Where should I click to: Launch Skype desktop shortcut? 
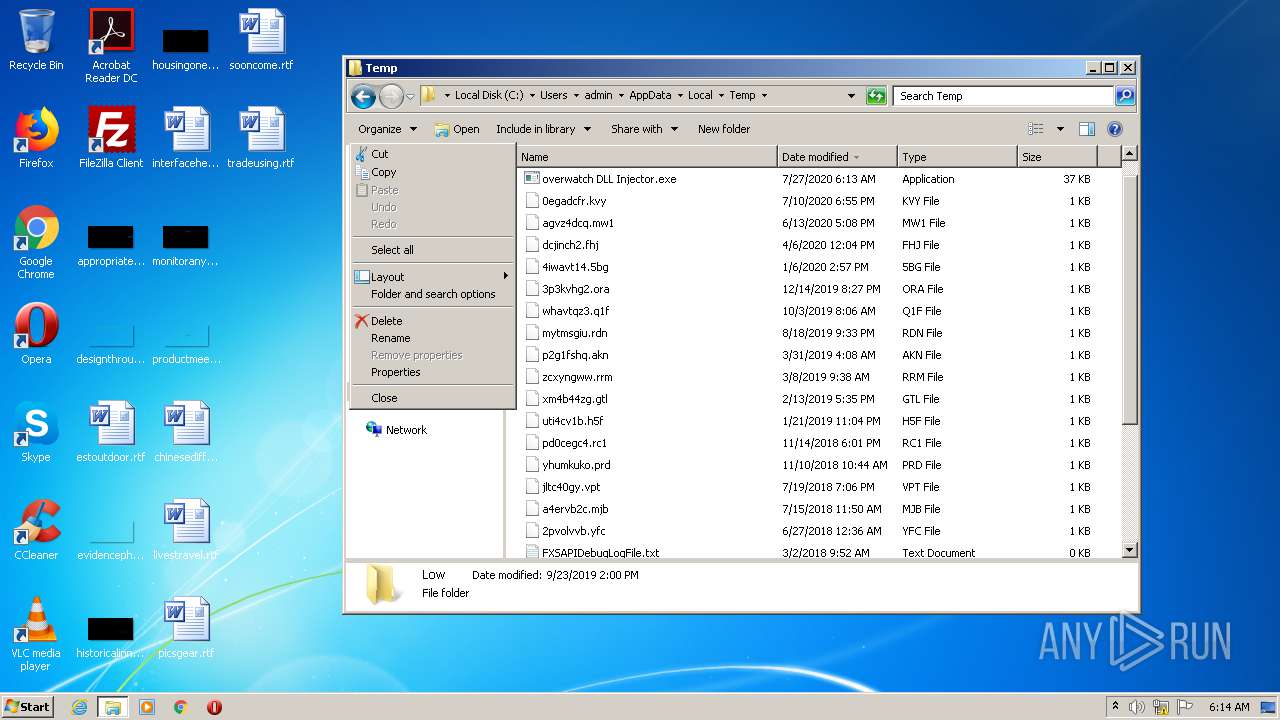36,432
